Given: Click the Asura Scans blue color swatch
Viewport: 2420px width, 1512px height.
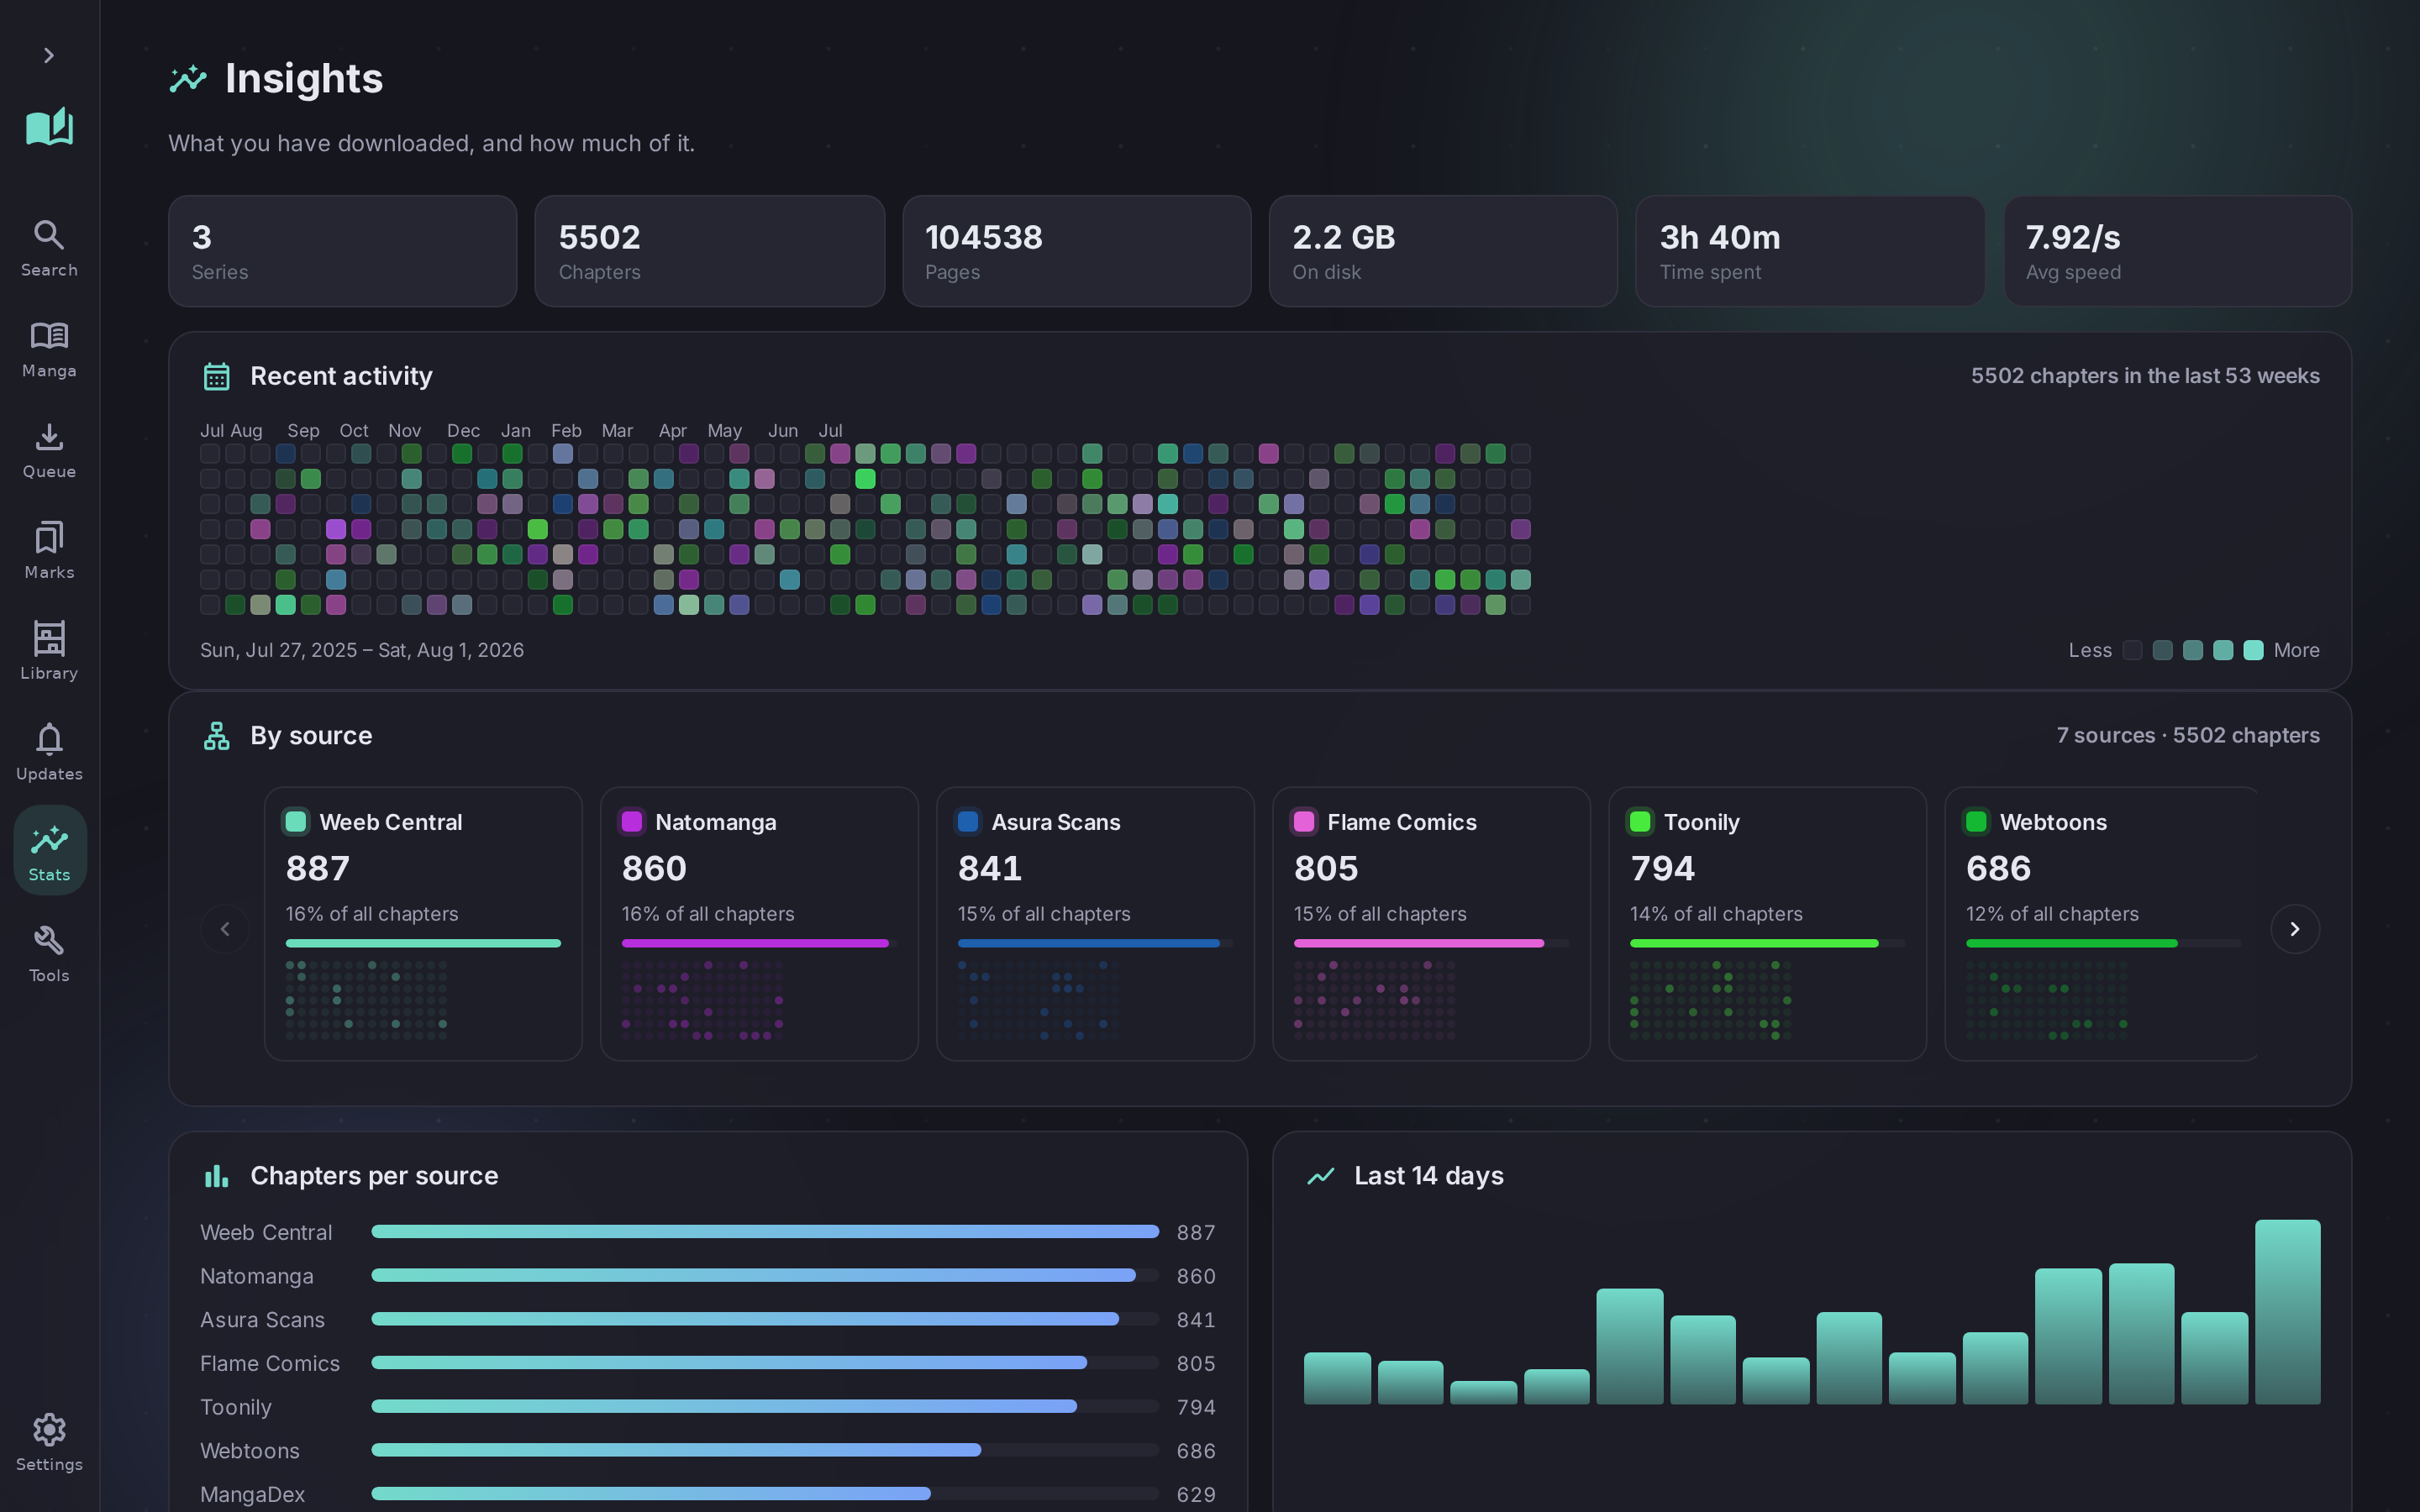Looking at the screenshot, I should 968,822.
